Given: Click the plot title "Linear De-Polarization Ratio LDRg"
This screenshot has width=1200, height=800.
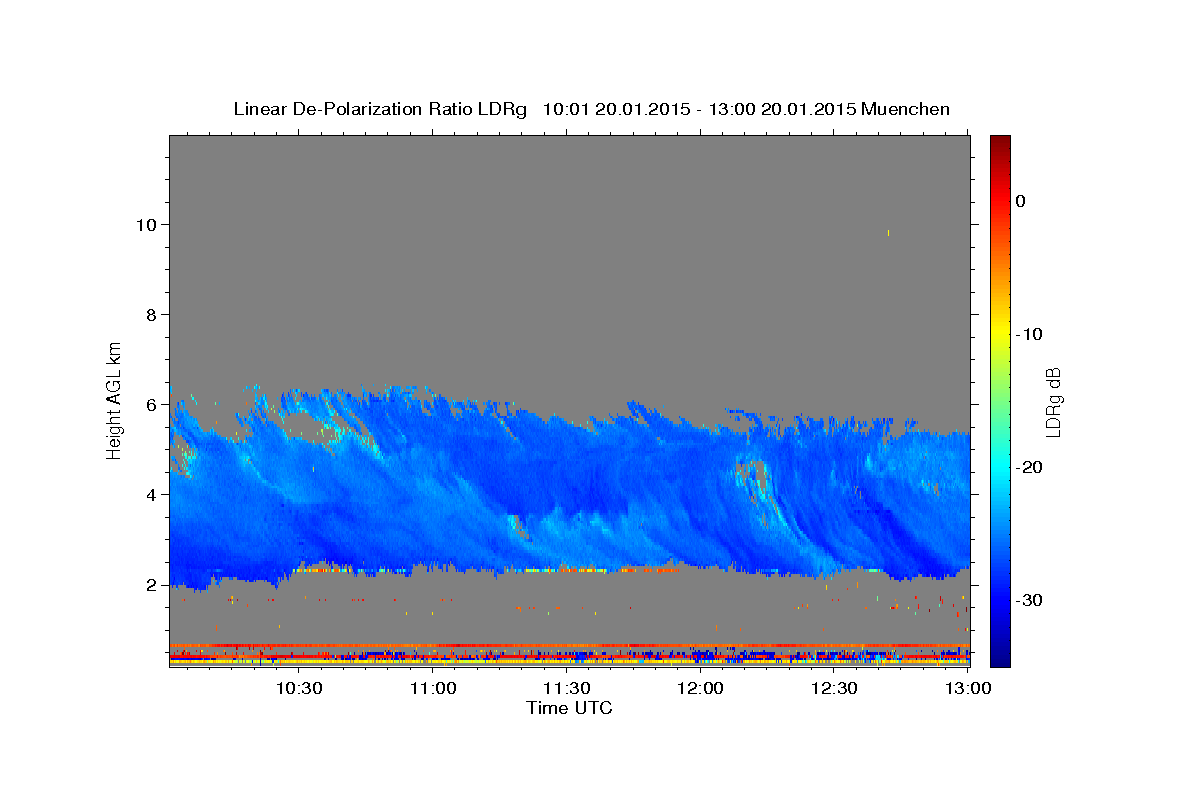Looking at the screenshot, I should click(380, 109).
